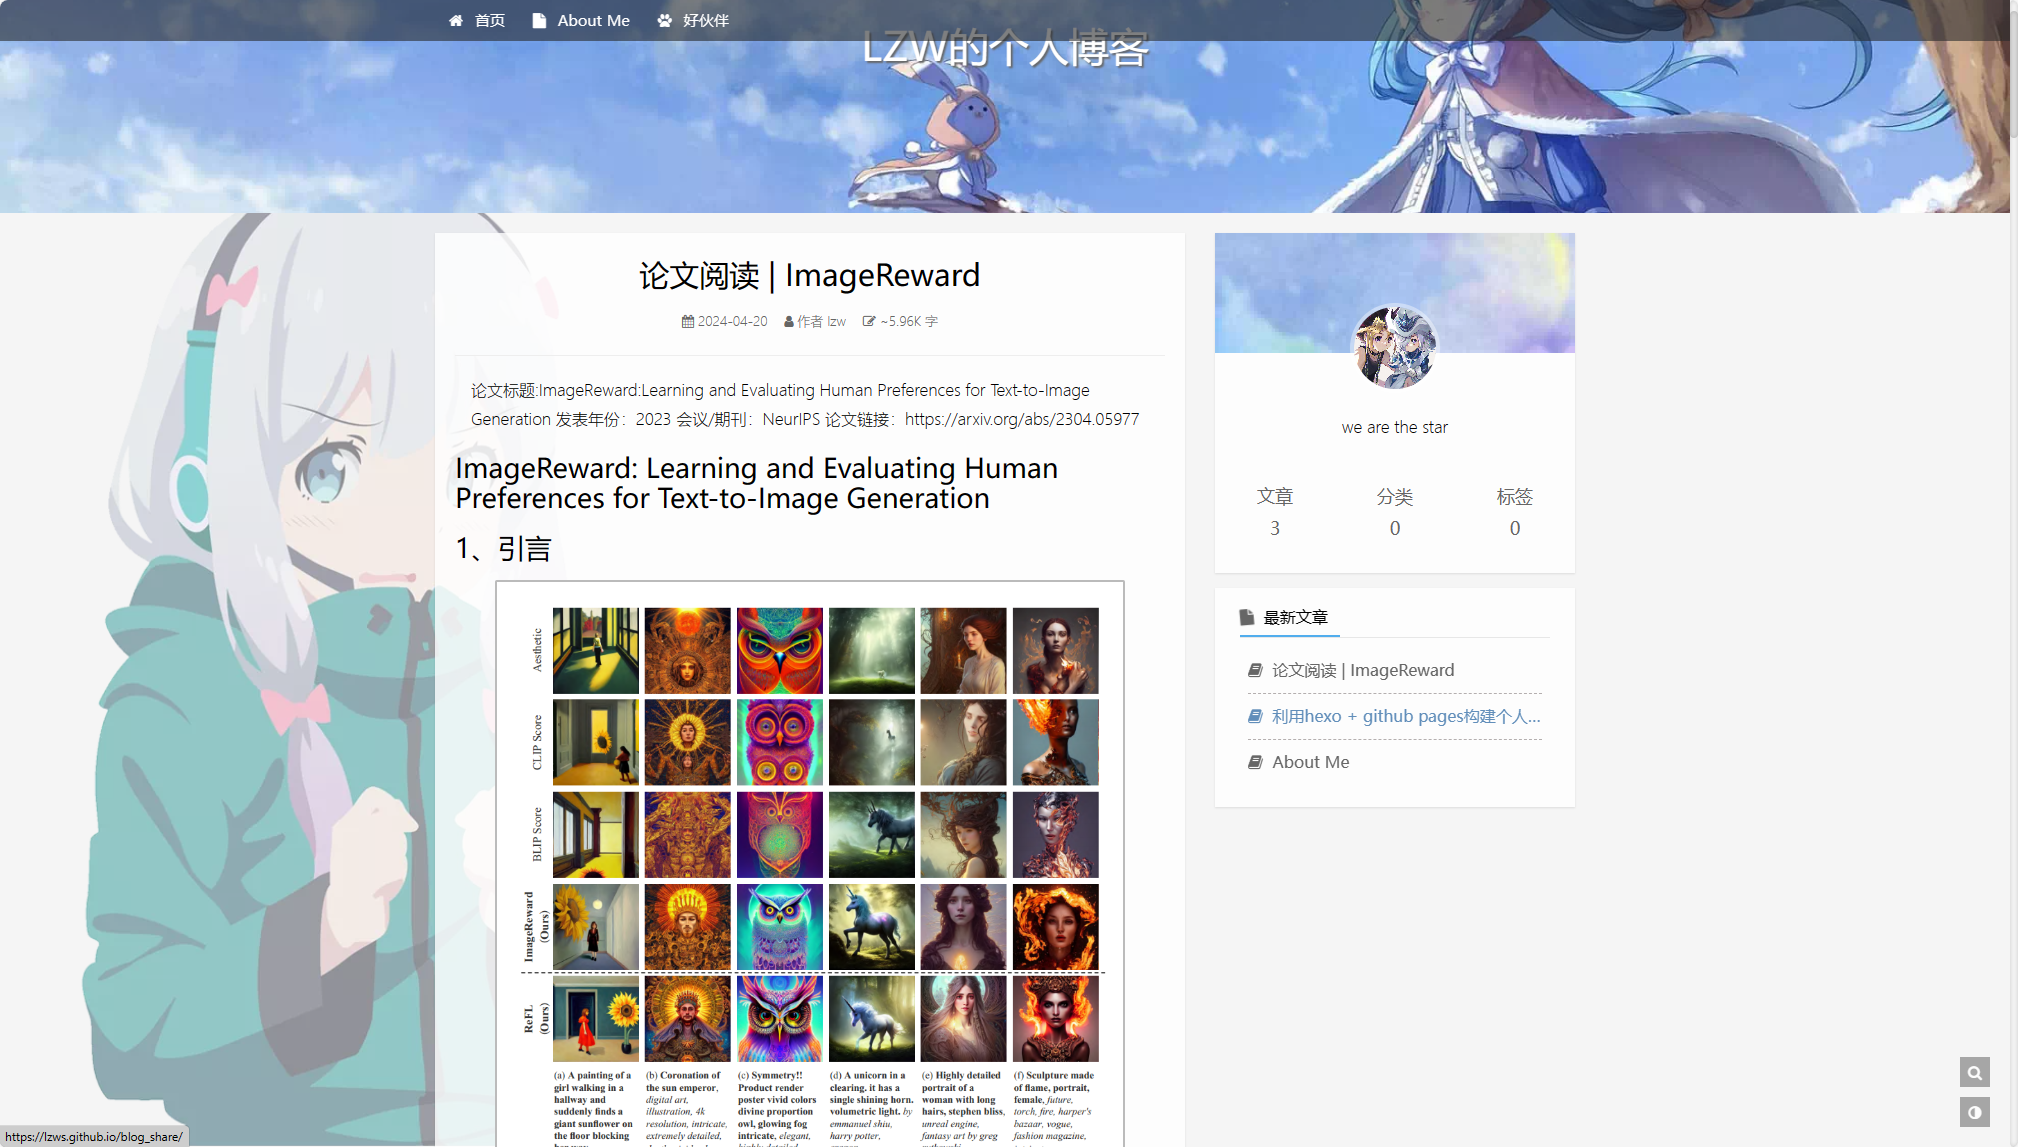Open the 利用hexo + github pages recent article
This screenshot has width=2018, height=1147.
click(x=1405, y=716)
